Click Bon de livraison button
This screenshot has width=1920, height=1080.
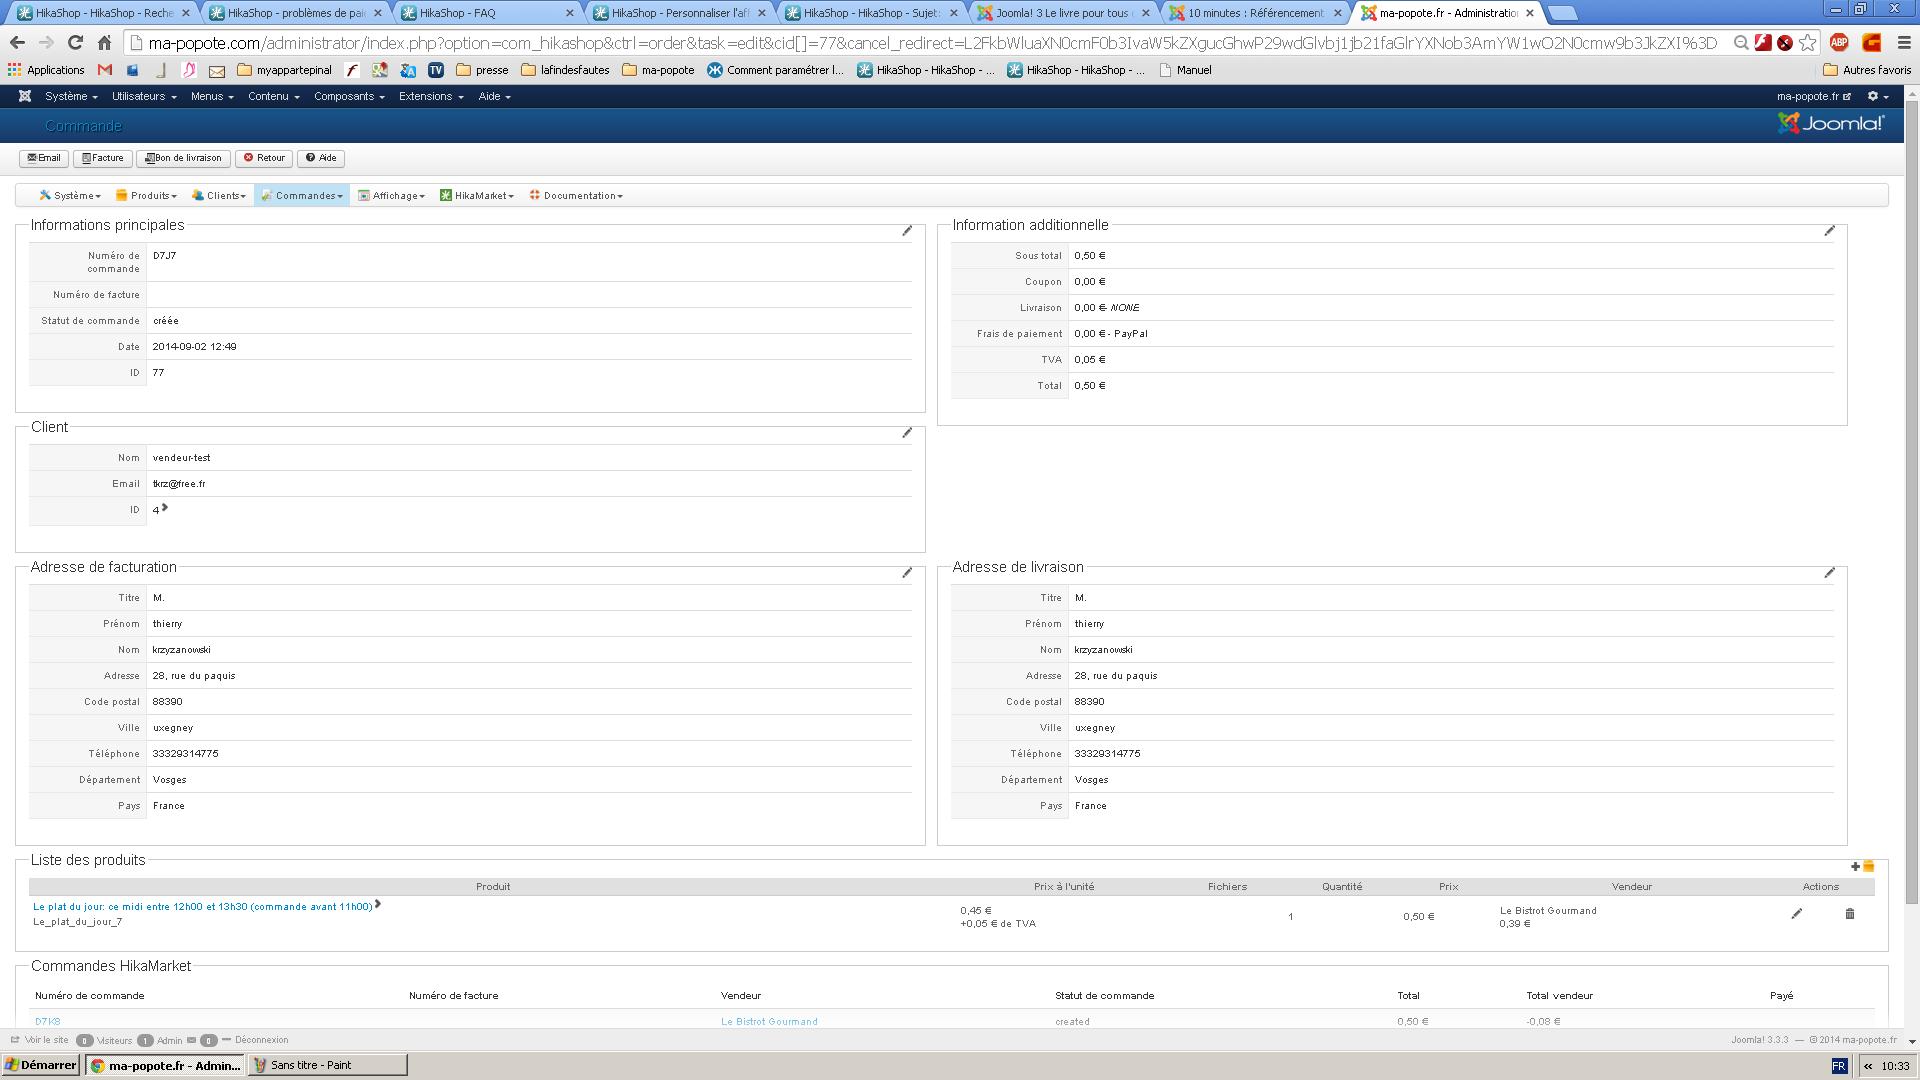[x=183, y=158]
